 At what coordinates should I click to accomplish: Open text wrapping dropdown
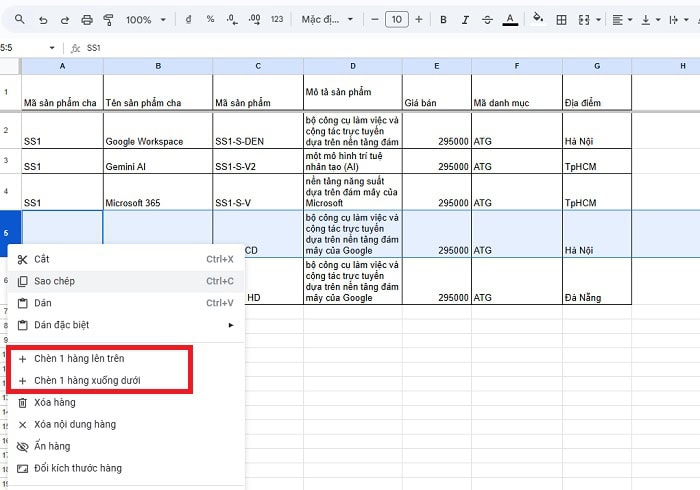click(x=679, y=20)
